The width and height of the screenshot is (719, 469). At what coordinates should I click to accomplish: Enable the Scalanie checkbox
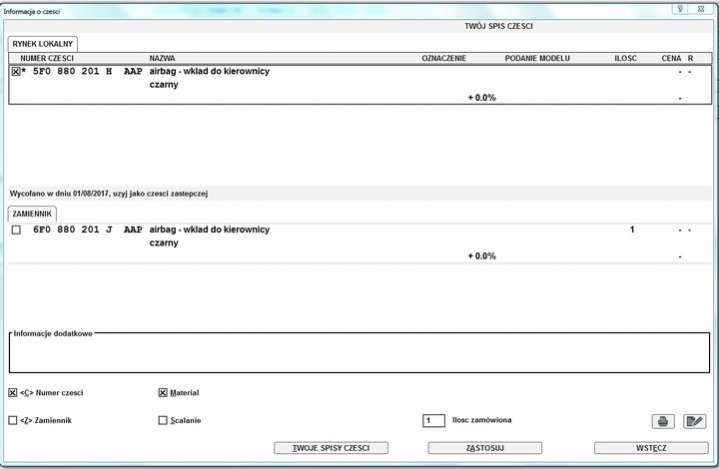[x=163, y=420]
